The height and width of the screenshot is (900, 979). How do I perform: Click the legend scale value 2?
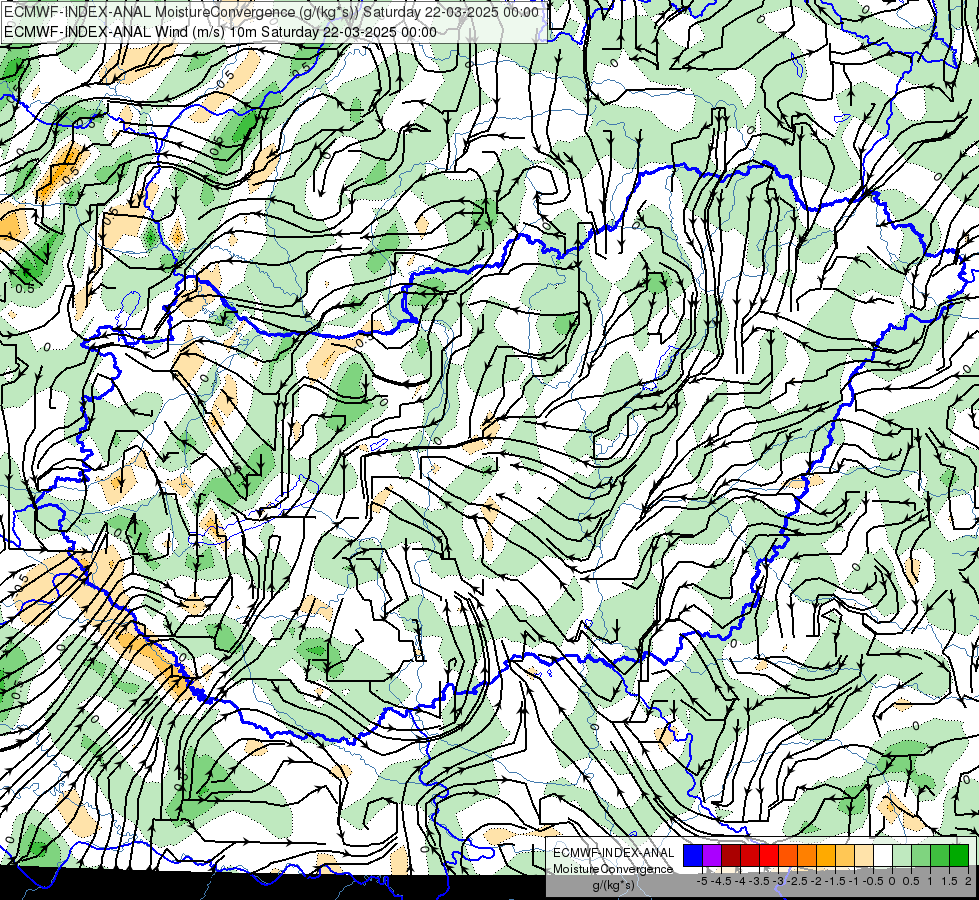coord(967,881)
